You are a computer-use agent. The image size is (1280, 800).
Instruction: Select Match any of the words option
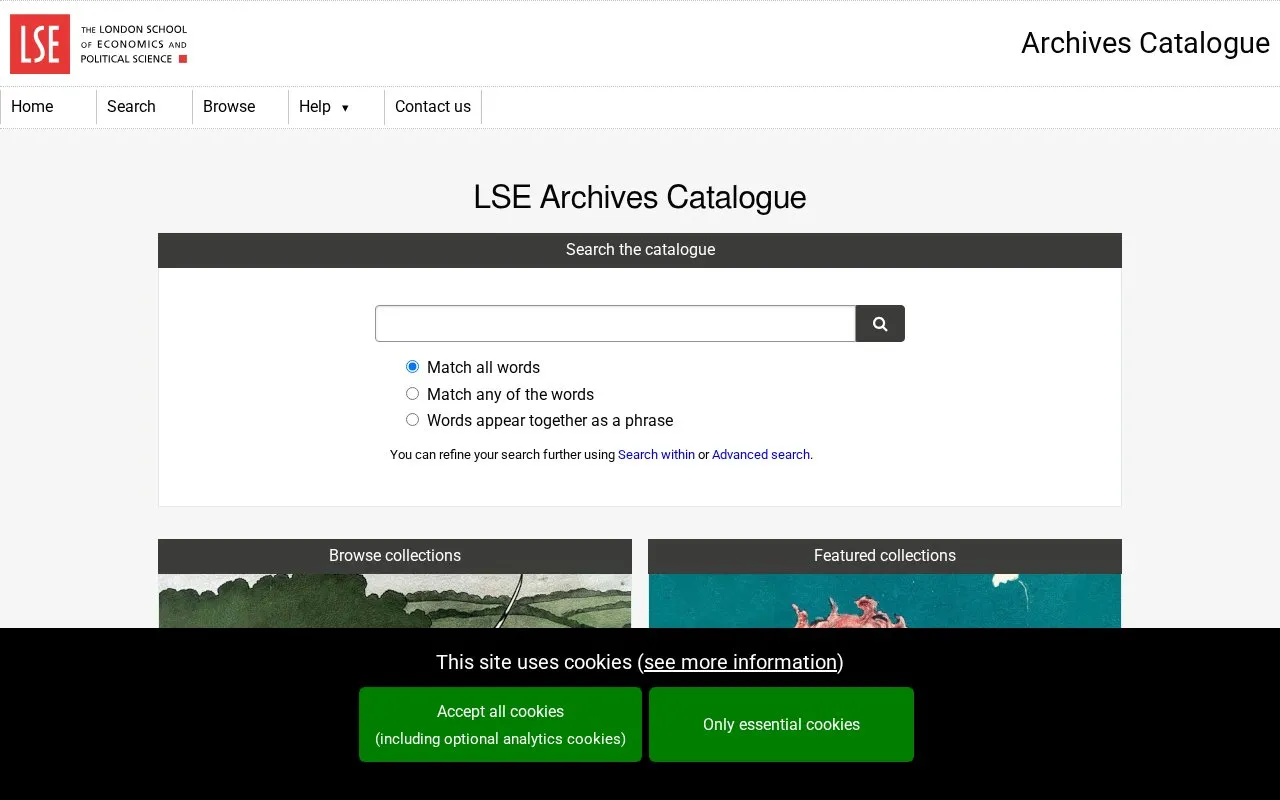(x=412, y=394)
